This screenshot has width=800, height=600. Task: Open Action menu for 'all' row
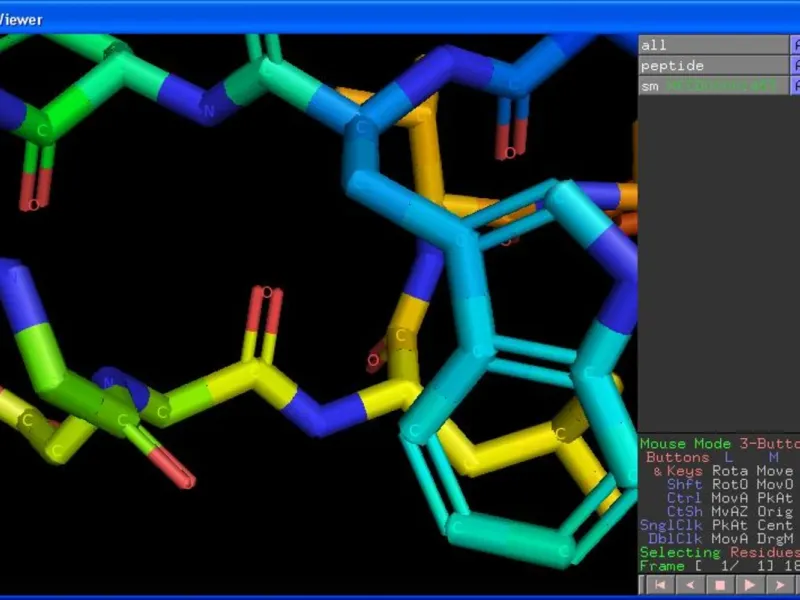pos(795,45)
